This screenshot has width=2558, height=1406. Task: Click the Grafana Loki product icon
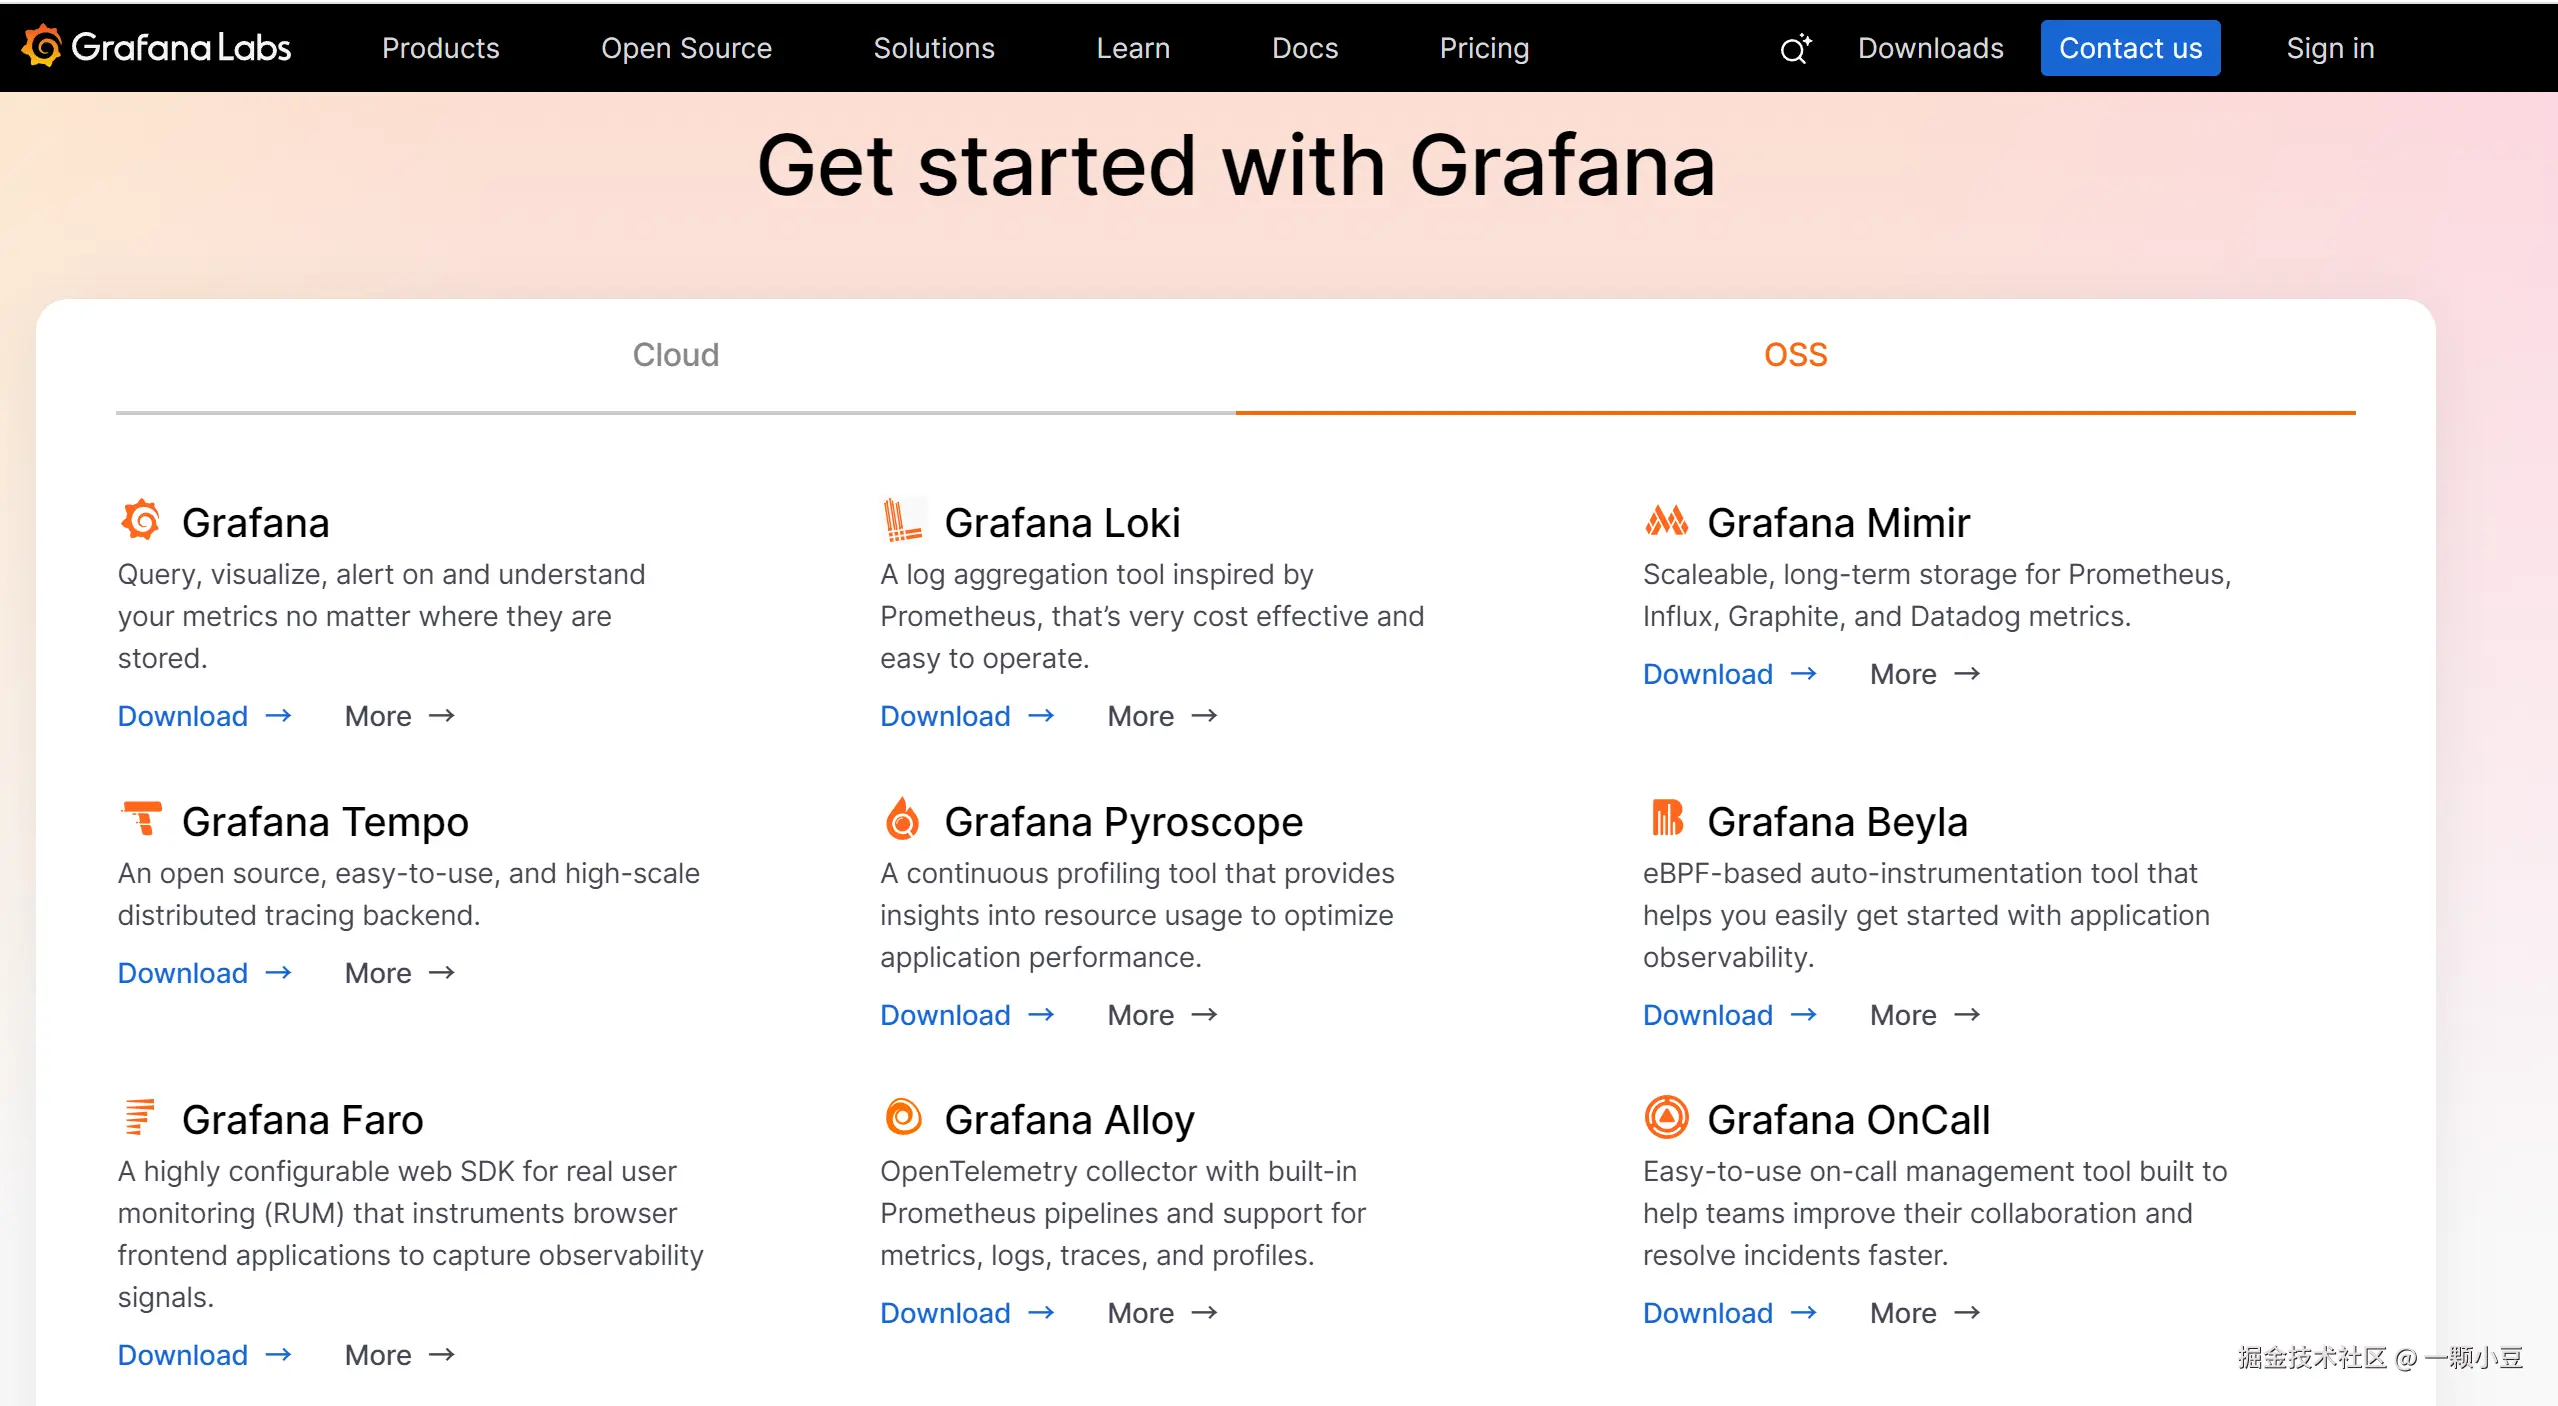point(902,520)
